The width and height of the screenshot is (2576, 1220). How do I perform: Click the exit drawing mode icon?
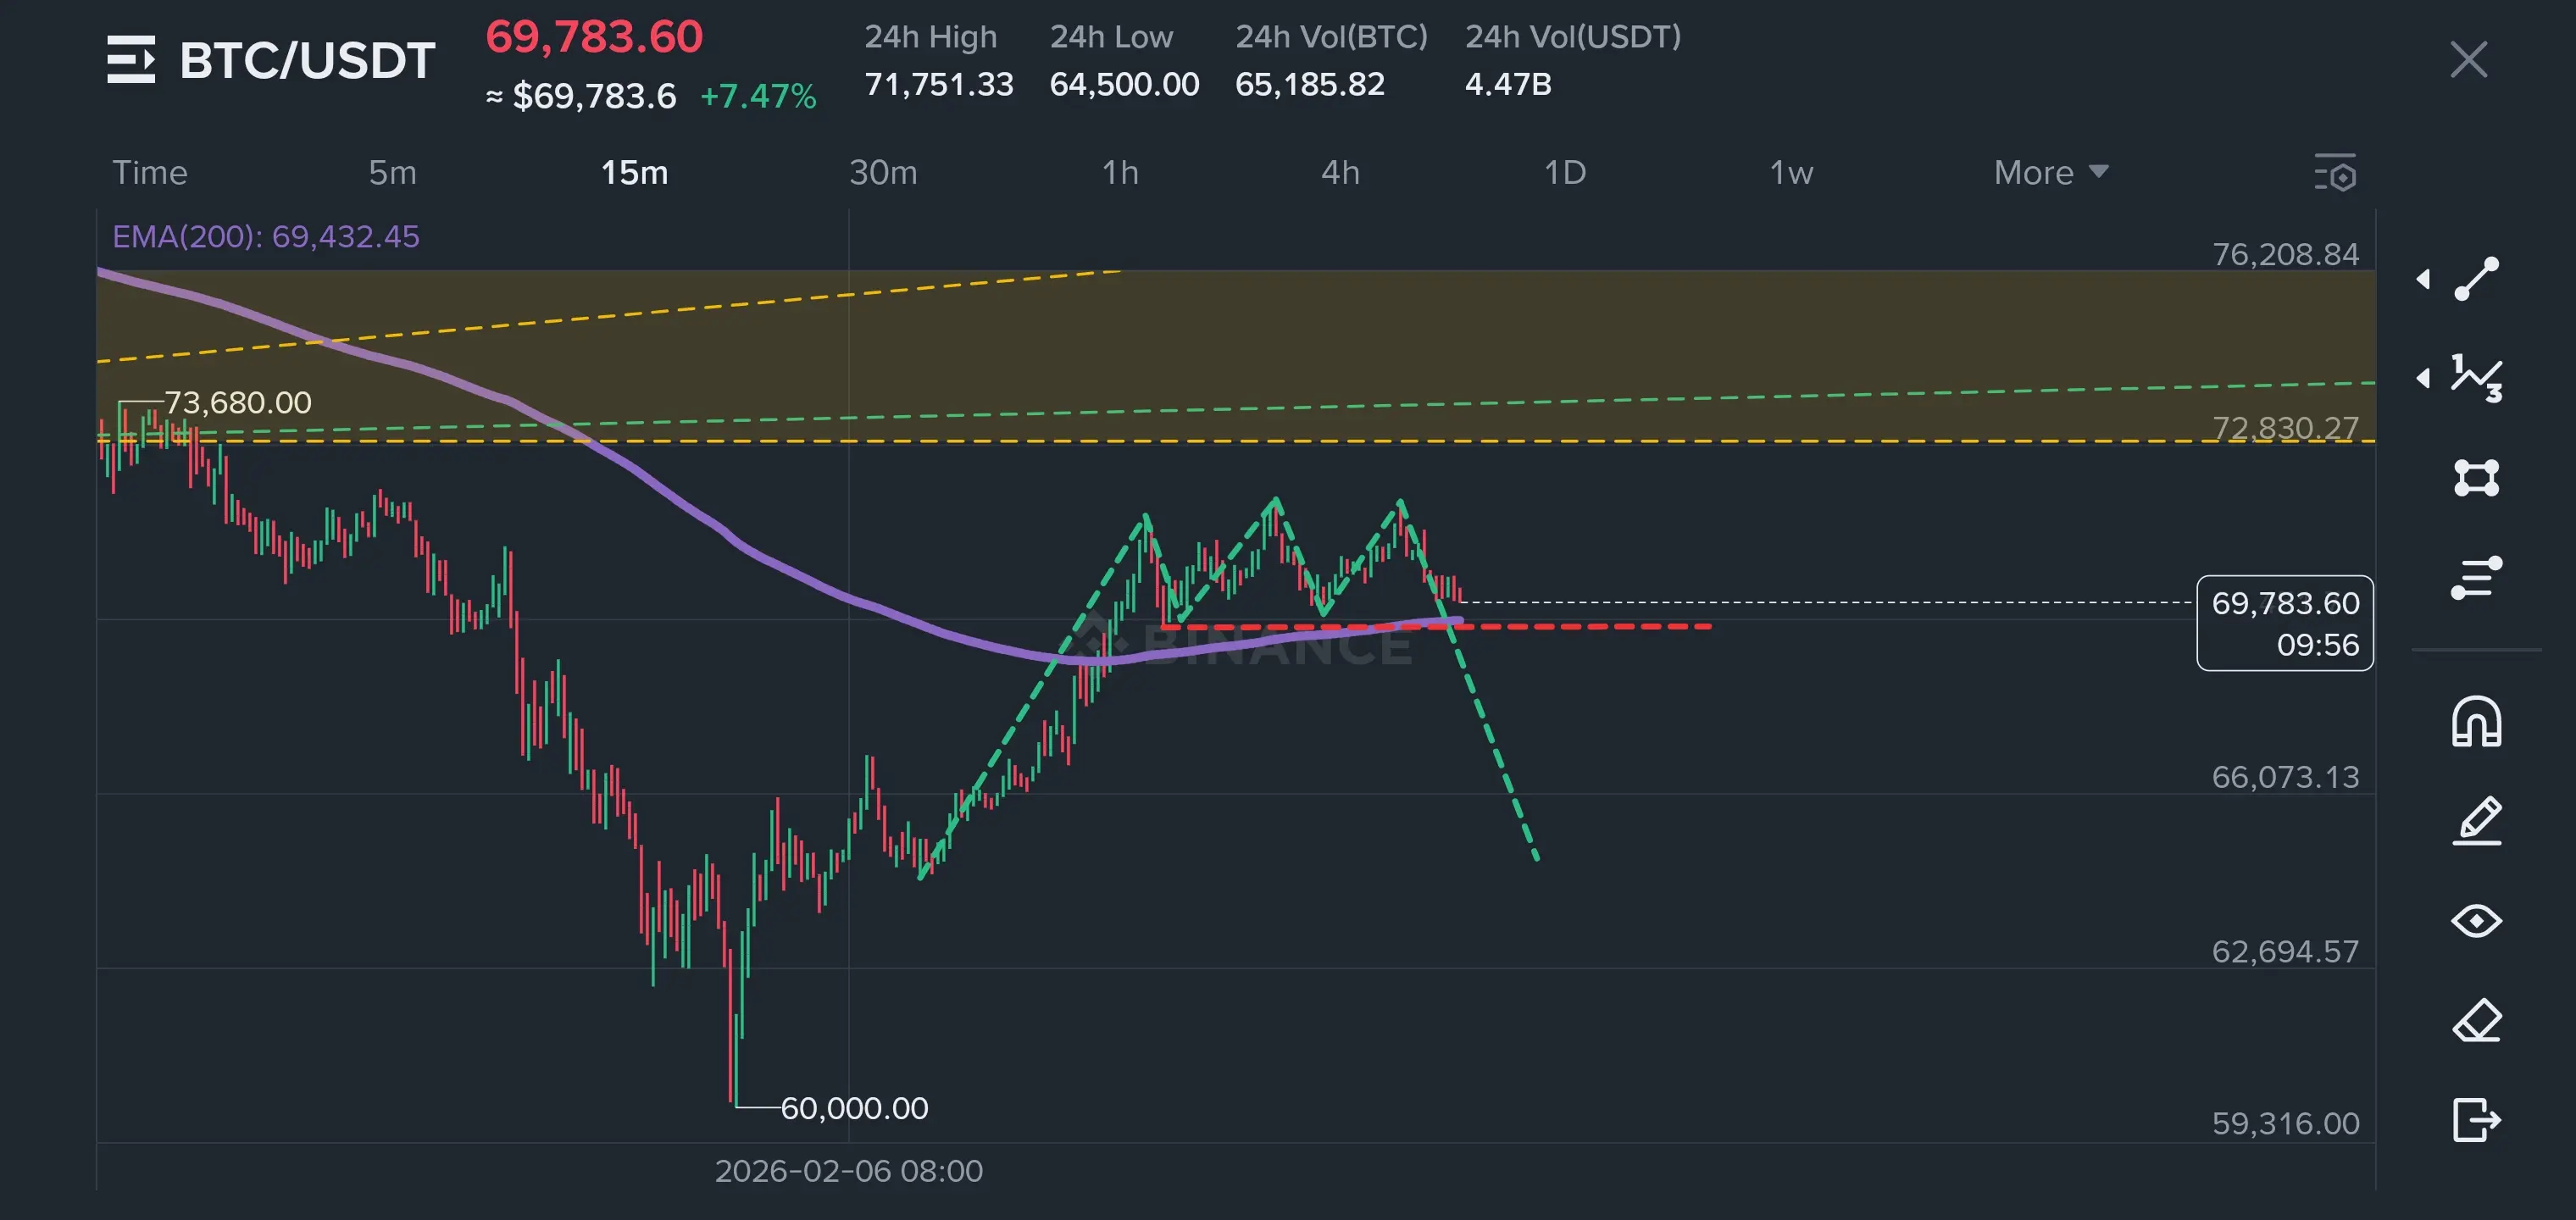2476,1119
